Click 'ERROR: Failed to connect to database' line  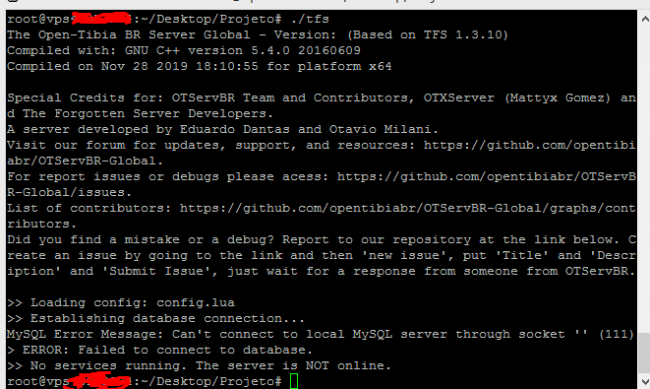click(160, 350)
